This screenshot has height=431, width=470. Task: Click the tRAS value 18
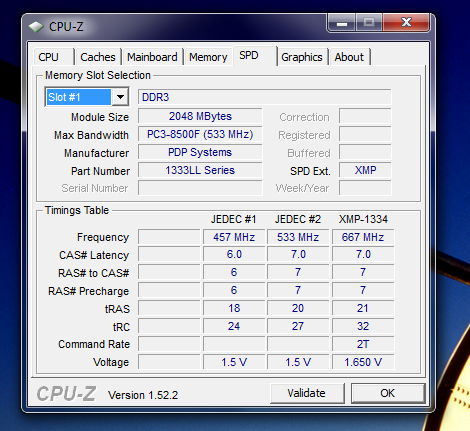(234, 308)
